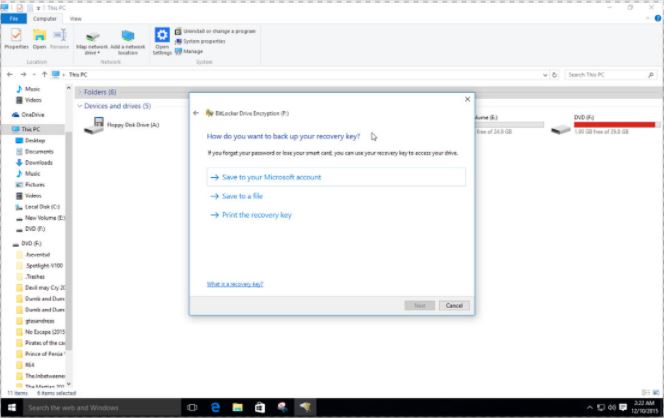Open the Windows Start menu
The height and width of the screenshot is (418, 664).
(x=12, y=407)
